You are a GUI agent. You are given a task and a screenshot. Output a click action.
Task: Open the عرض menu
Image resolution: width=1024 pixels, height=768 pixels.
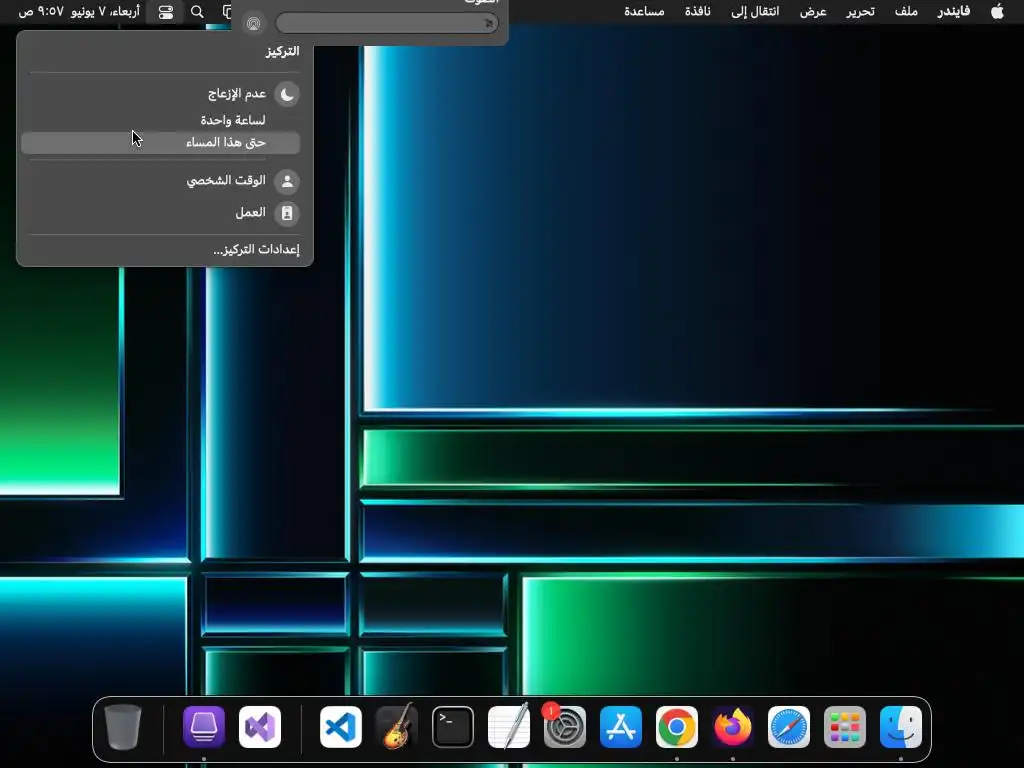point(813,11)
